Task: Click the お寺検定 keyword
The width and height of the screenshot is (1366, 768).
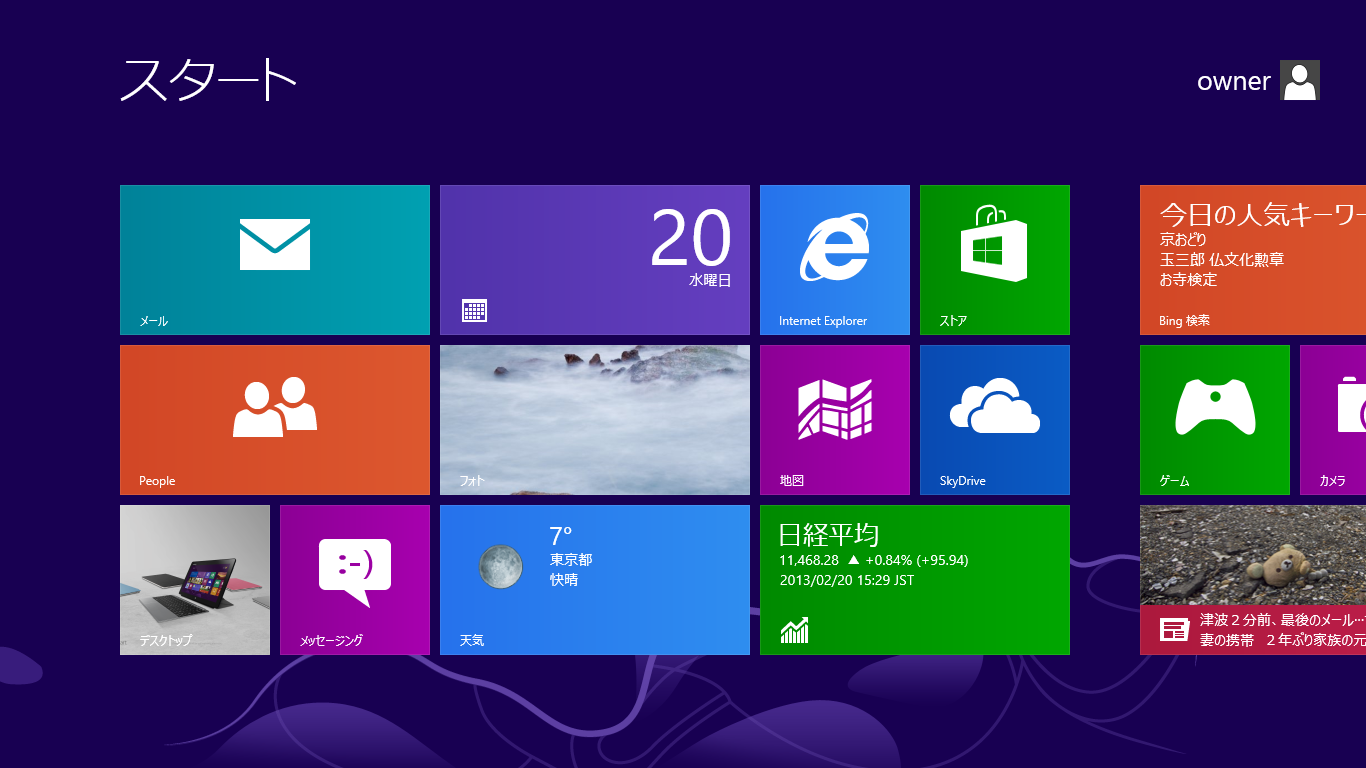Action: (1189, 280)
